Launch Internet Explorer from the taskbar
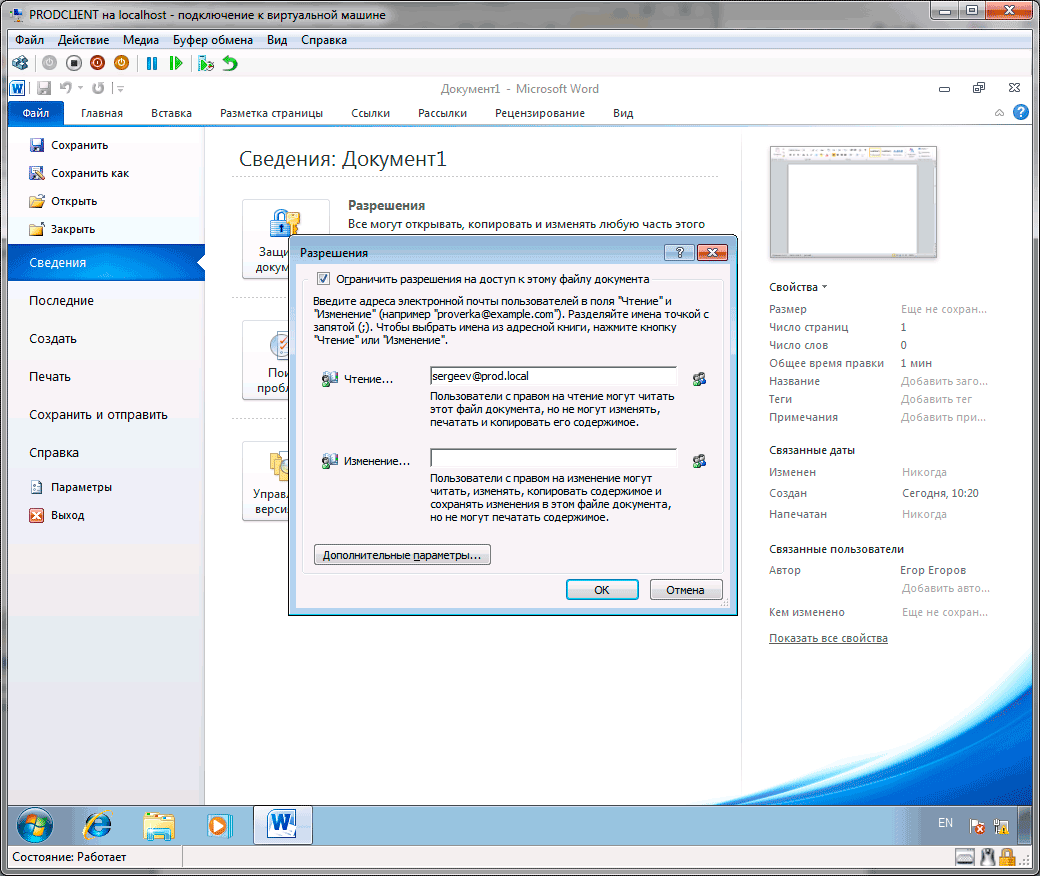Image resolution: width=1040 pixels, height=876 pixels. [x=98, y=826]
